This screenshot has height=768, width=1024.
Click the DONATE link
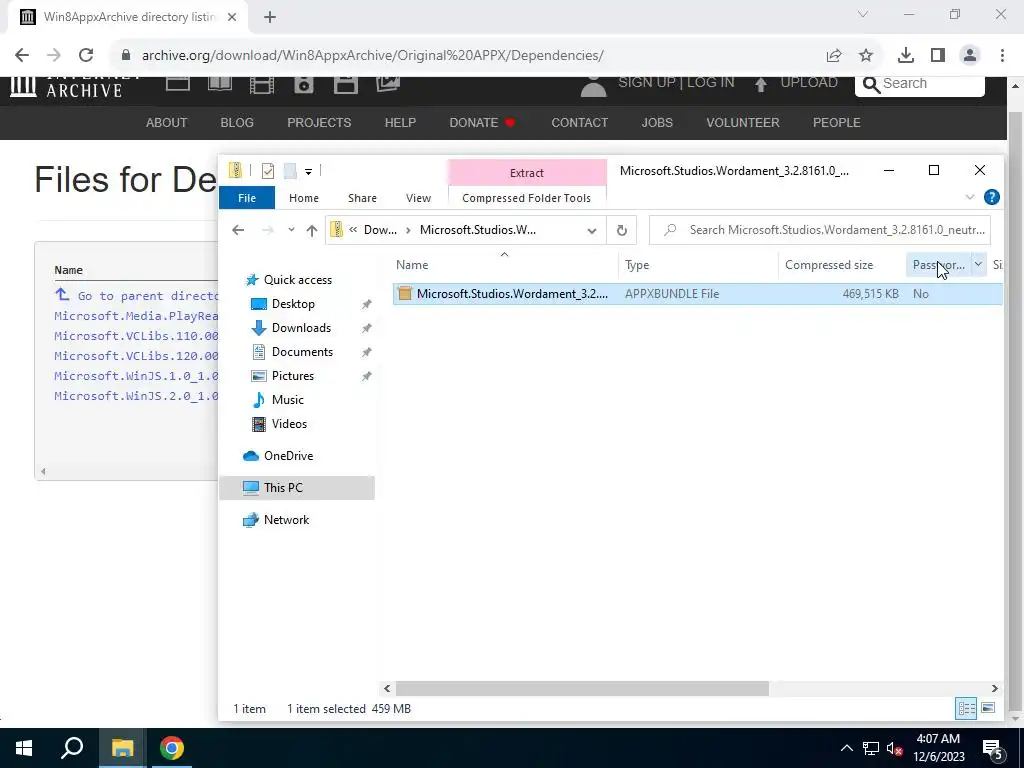[482, 123]
